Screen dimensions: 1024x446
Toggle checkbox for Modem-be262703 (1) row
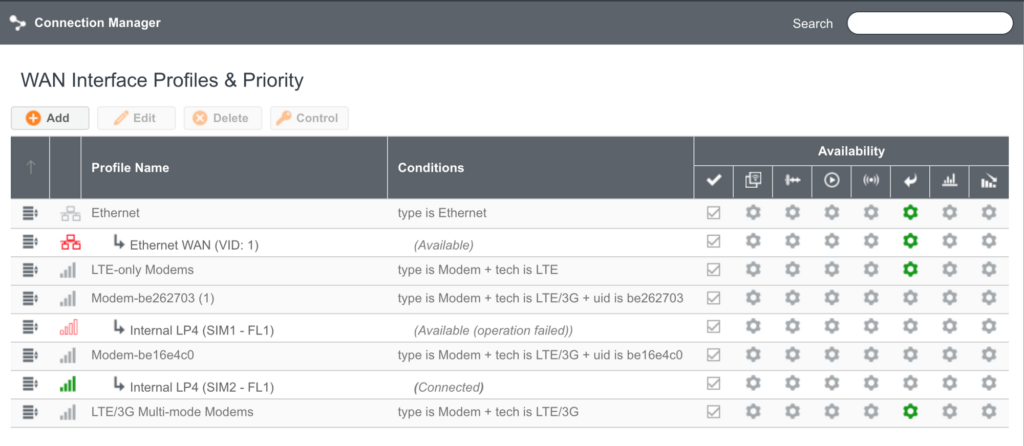[713, 298]
